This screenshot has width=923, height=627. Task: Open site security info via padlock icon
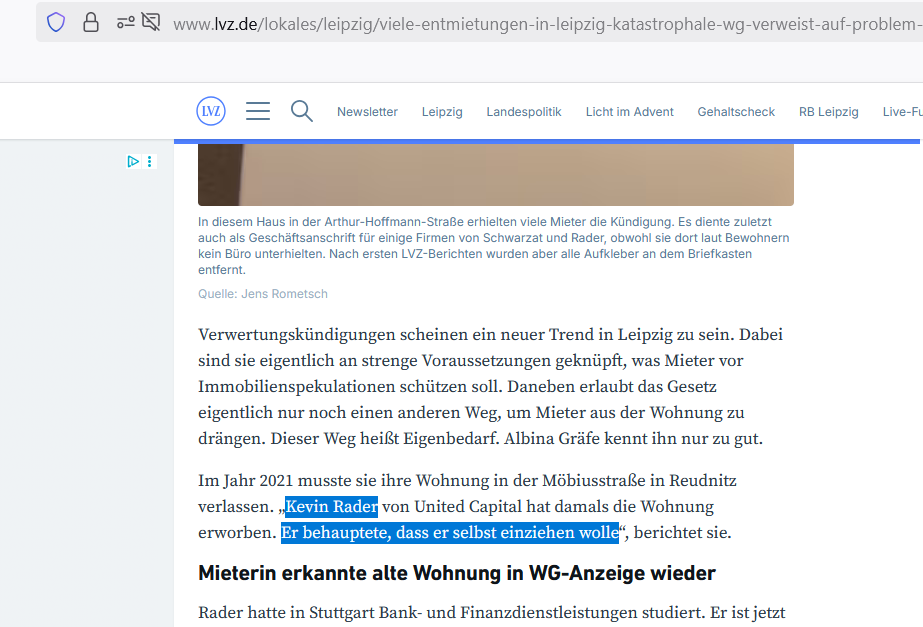coord(91,22)
